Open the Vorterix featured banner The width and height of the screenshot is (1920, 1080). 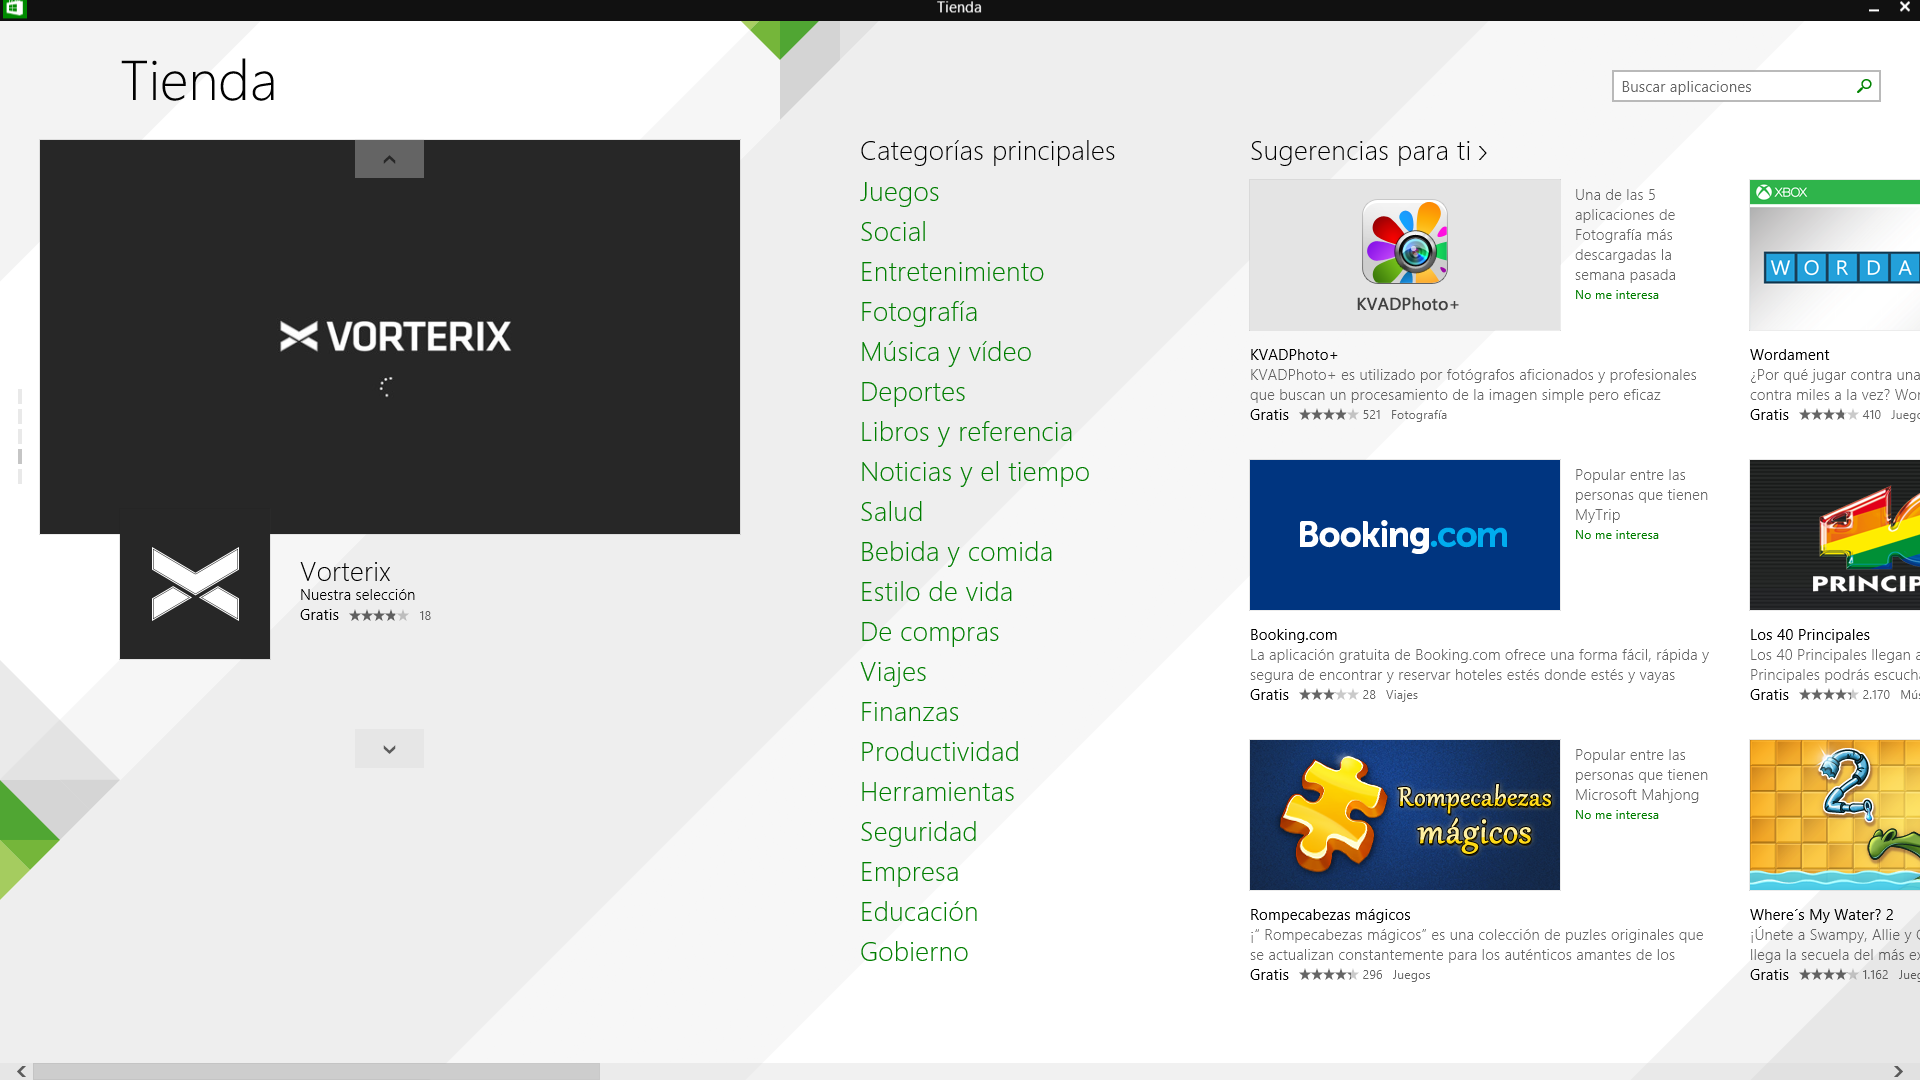point(390,337)
